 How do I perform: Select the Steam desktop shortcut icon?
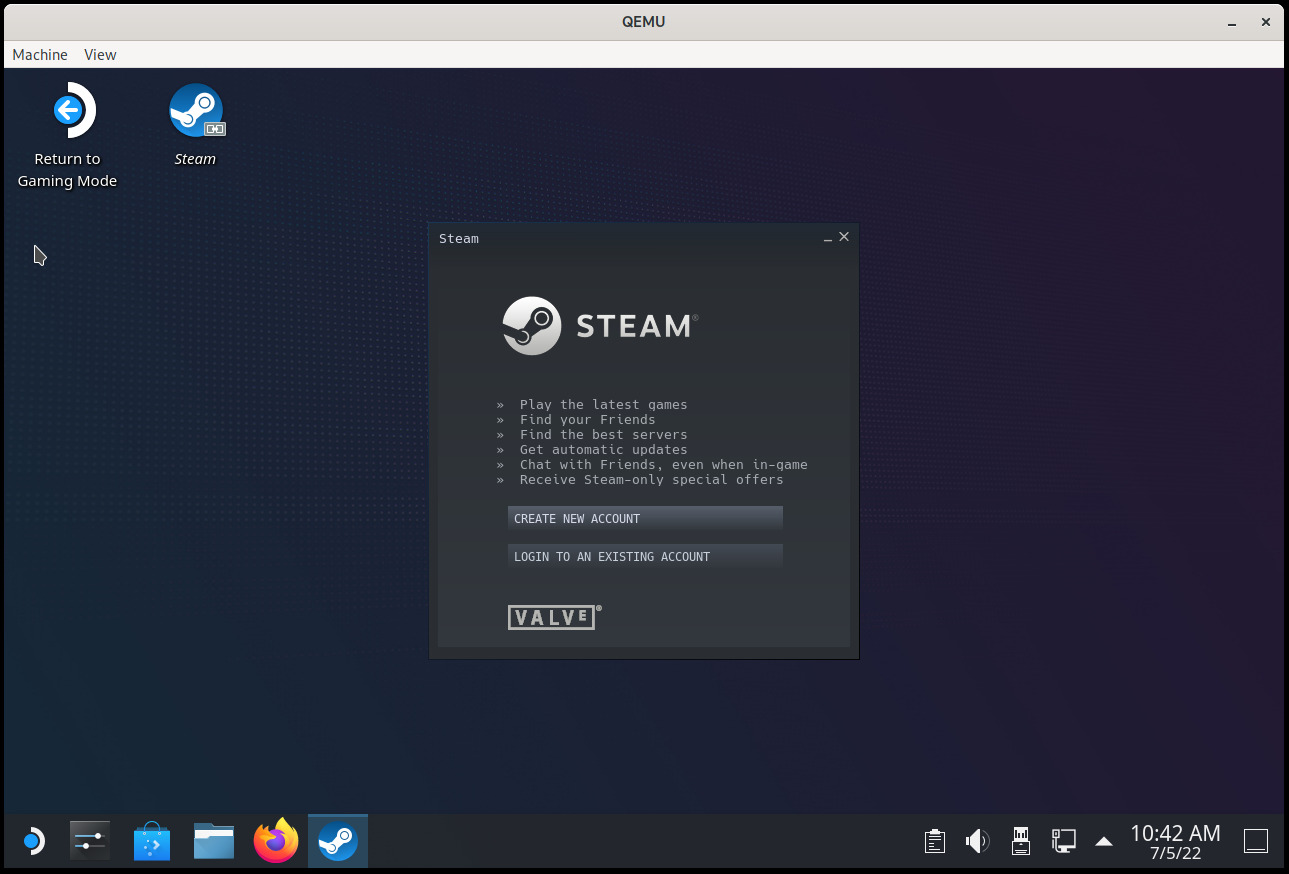(196, 110)
